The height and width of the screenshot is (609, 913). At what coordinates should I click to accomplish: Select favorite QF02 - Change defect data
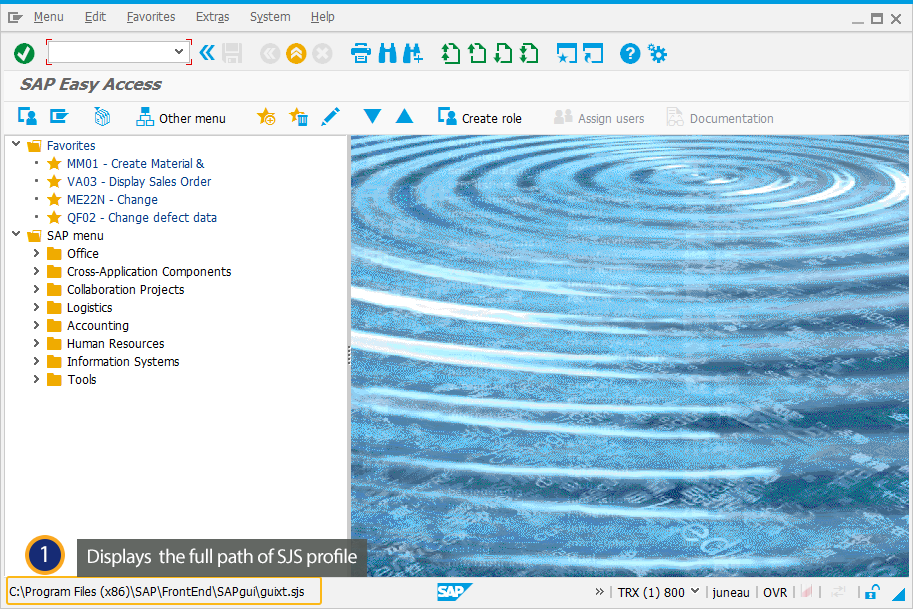141,218
